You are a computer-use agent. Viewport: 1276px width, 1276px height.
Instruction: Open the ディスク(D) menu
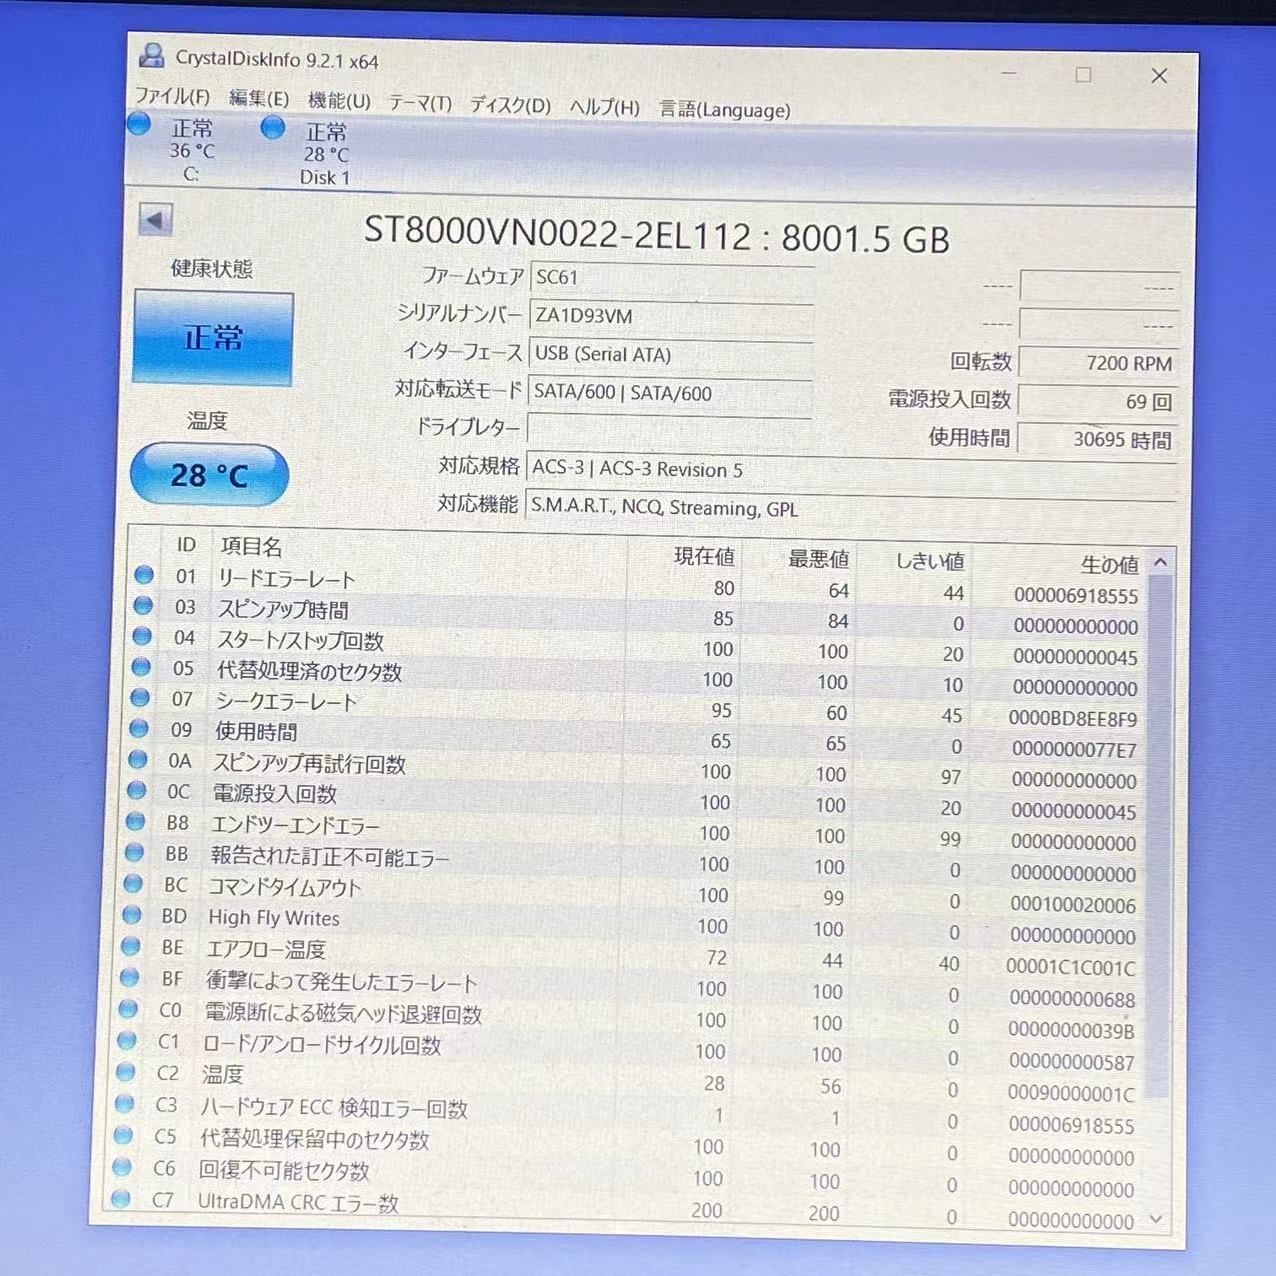(509, 104)
